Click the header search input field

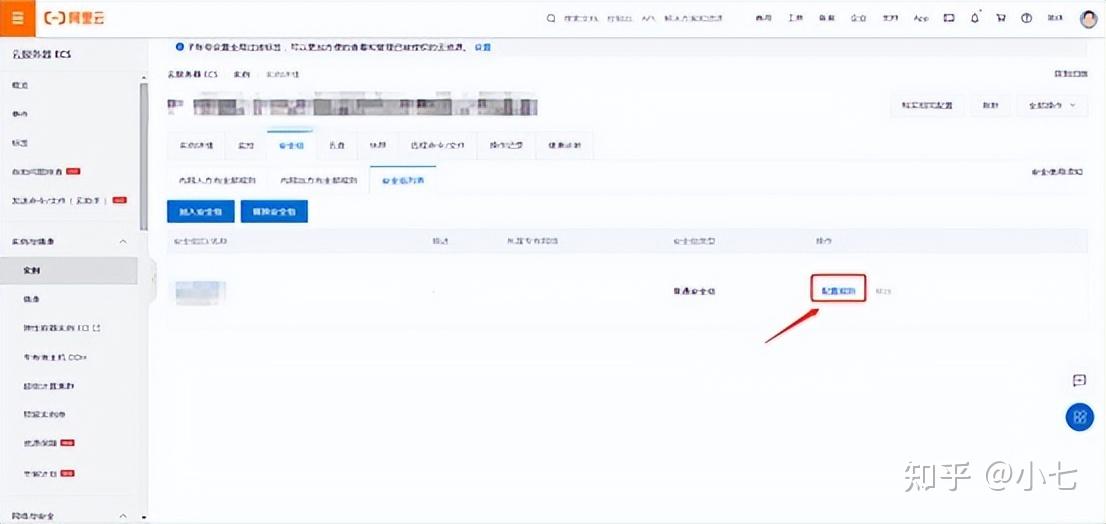pyautogui.click(x=643, y=18)
